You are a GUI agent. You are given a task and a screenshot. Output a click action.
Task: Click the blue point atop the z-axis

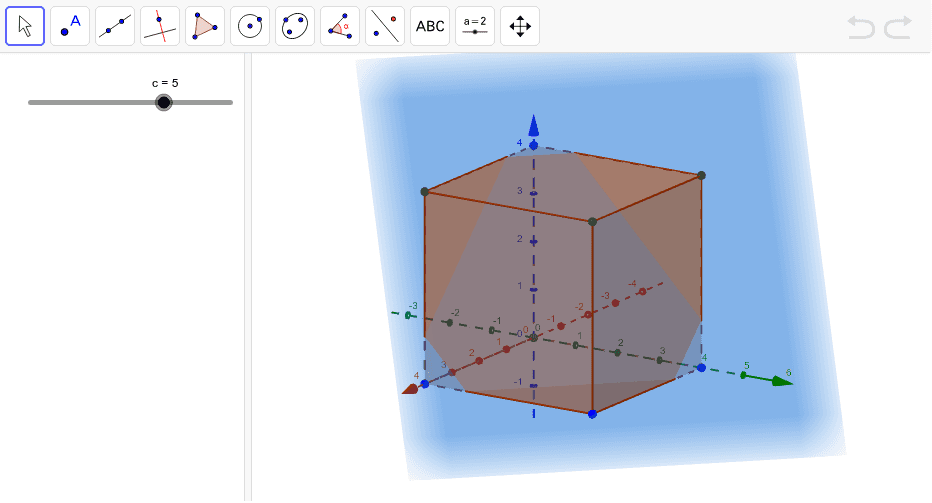click(534, 146)
